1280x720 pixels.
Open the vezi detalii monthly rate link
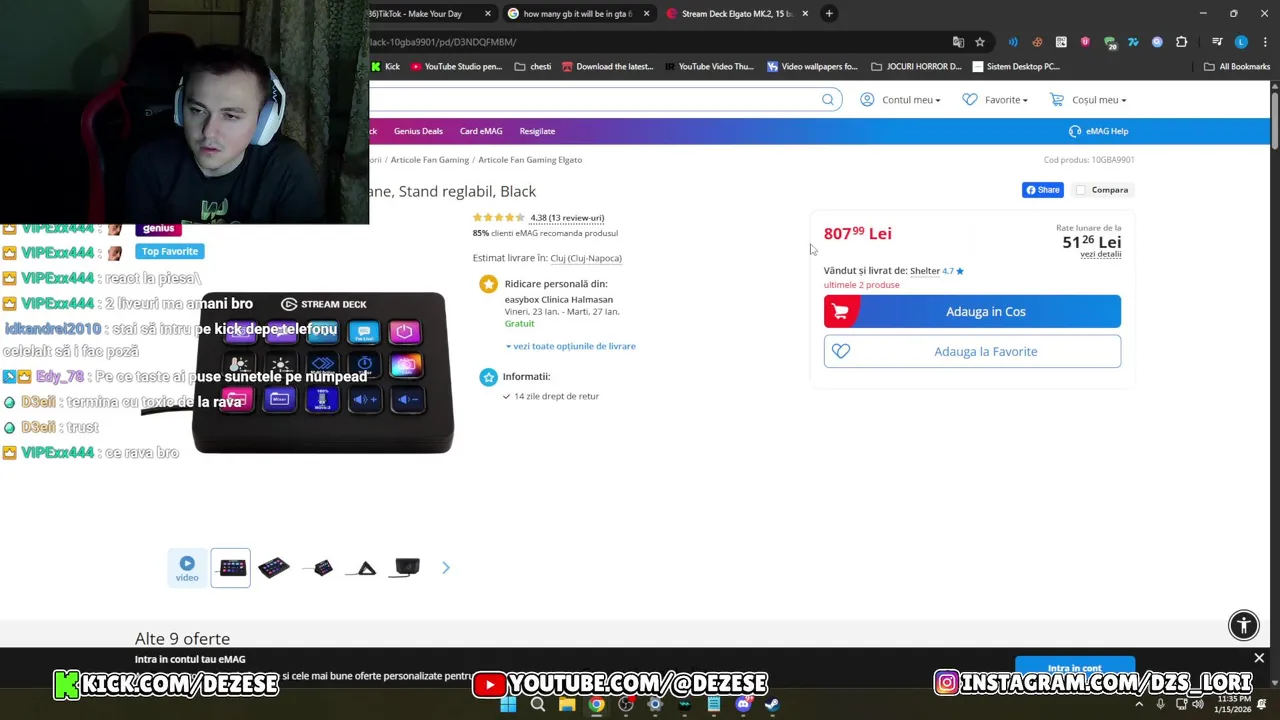(x=1100, y=254)
